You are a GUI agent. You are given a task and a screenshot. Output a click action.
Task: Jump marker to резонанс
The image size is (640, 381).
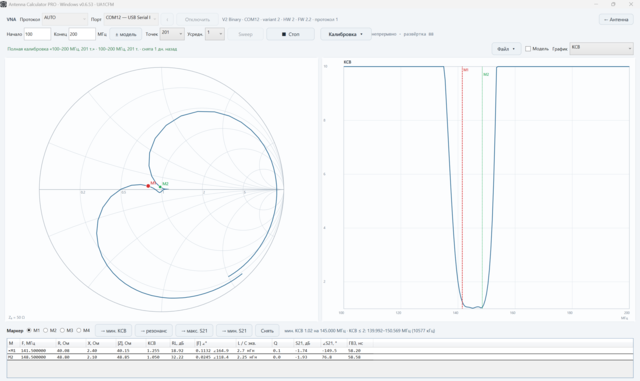[x=153, y=330]
